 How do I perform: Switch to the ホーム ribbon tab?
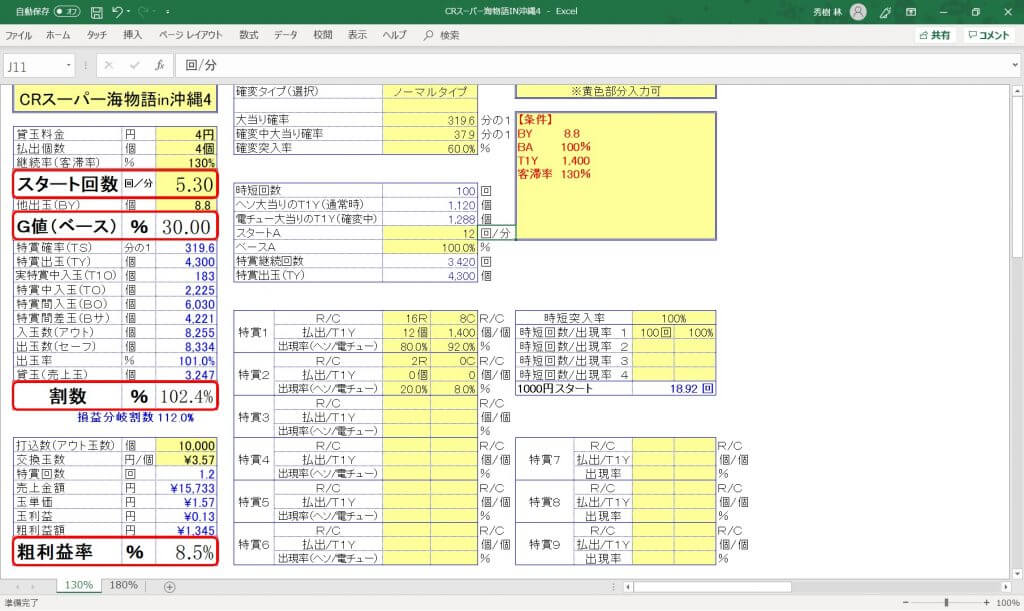[x=58, y=35]
